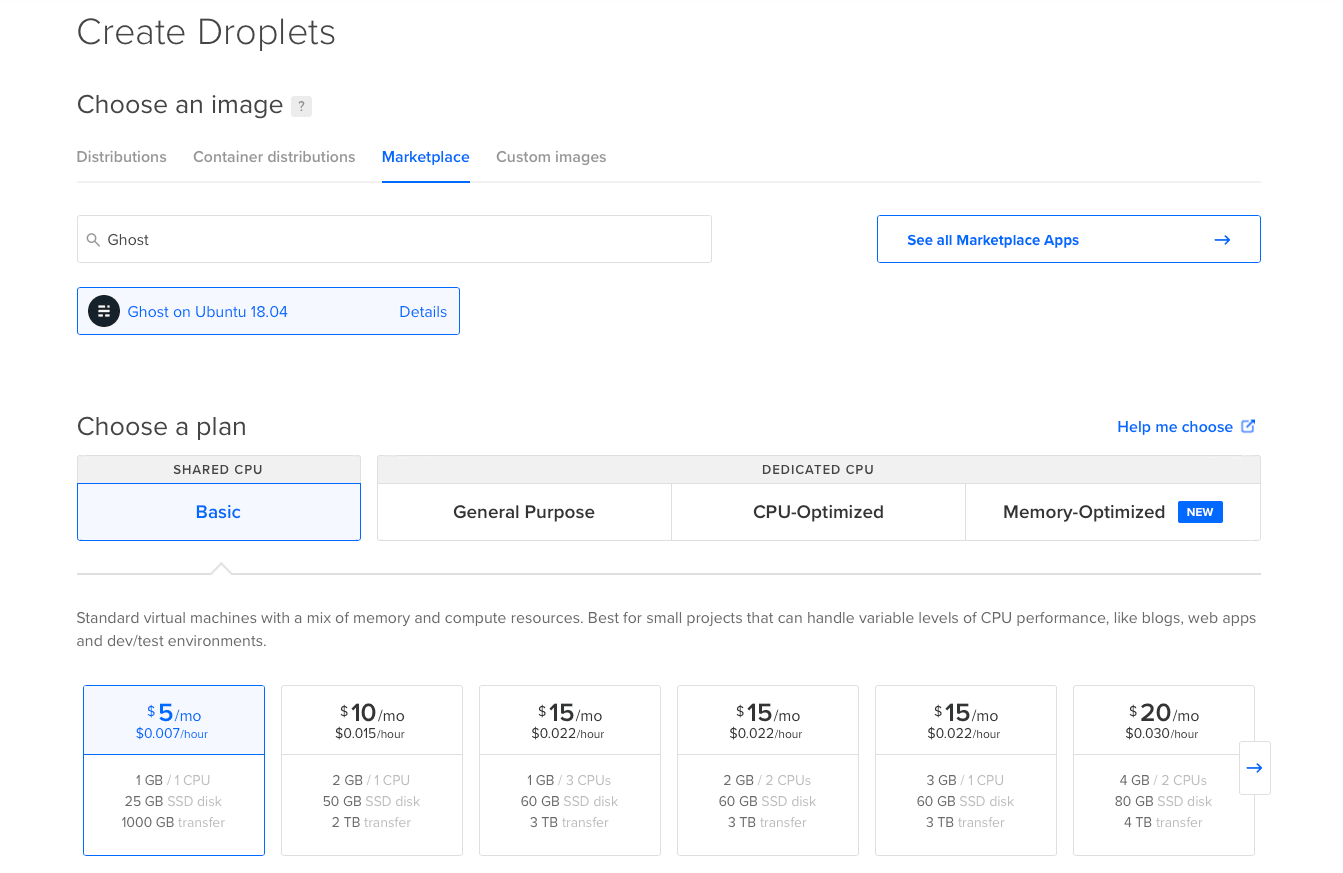The height and width of the screenshot is (873, 1343).
Task: Open Details for Ghost on Ubuntu 18.04
Action: coord(423,312)
